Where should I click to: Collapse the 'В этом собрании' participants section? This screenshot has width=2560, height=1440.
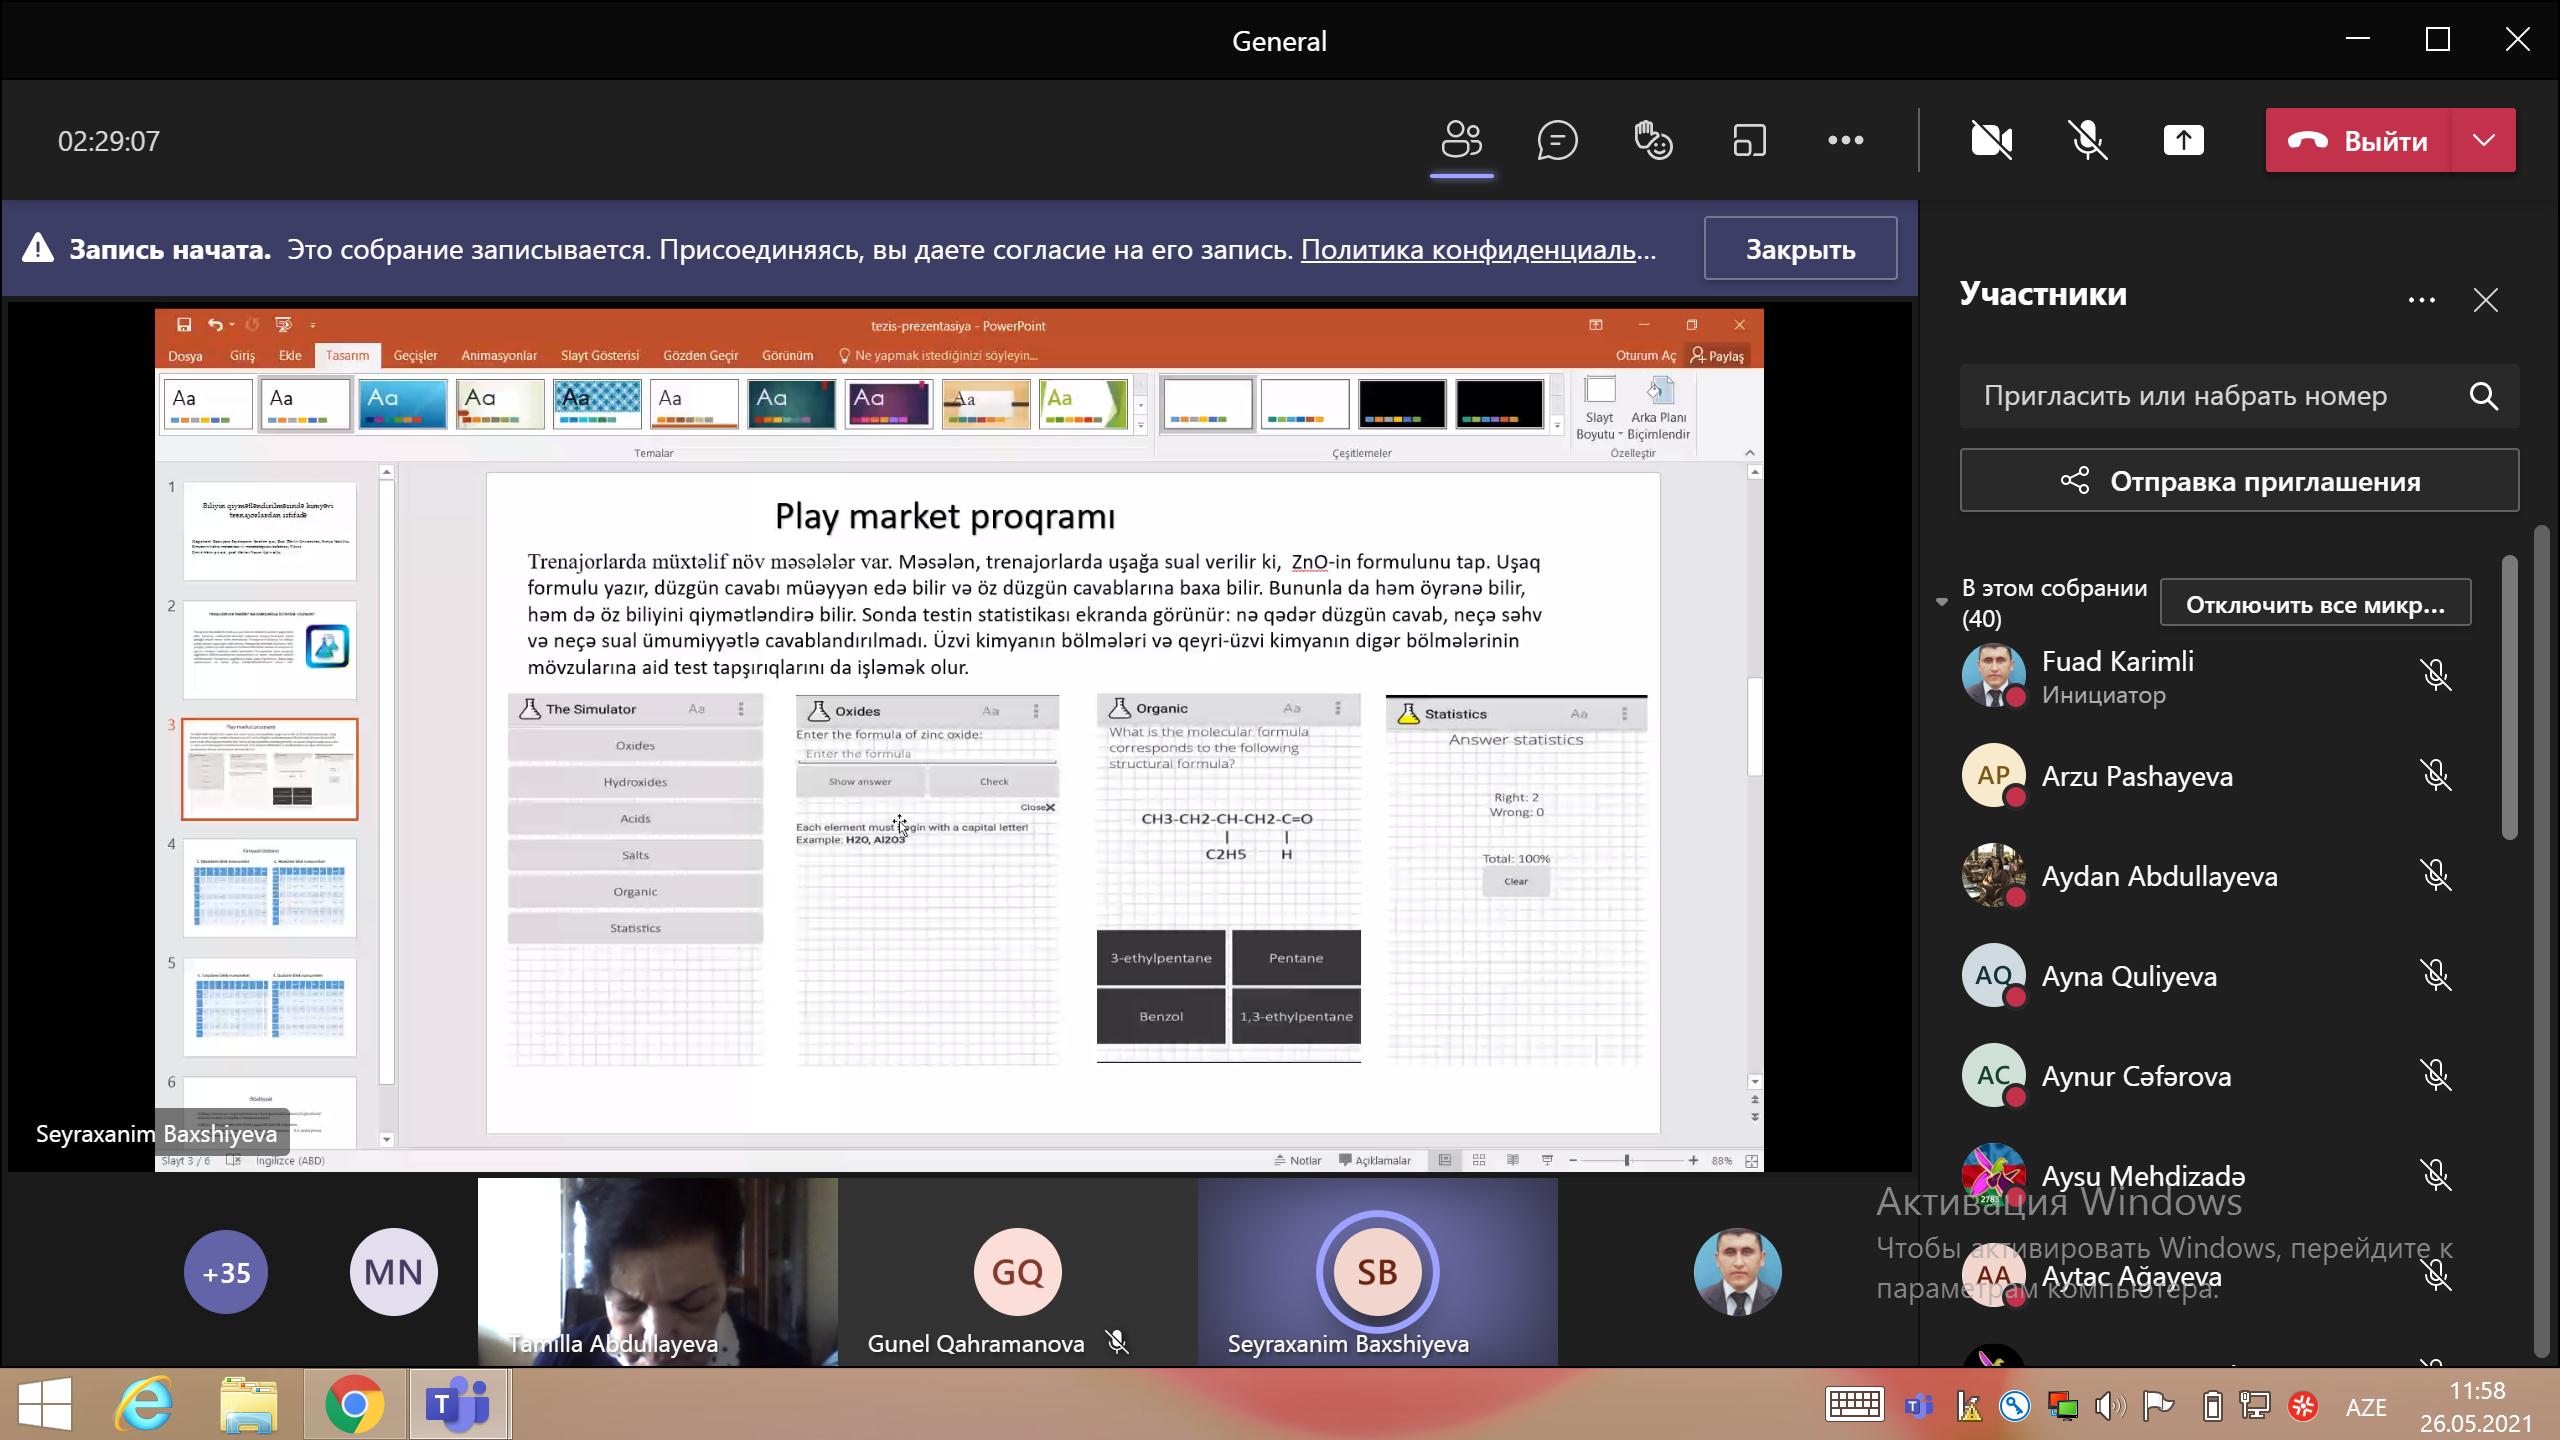click(1941, 602)
